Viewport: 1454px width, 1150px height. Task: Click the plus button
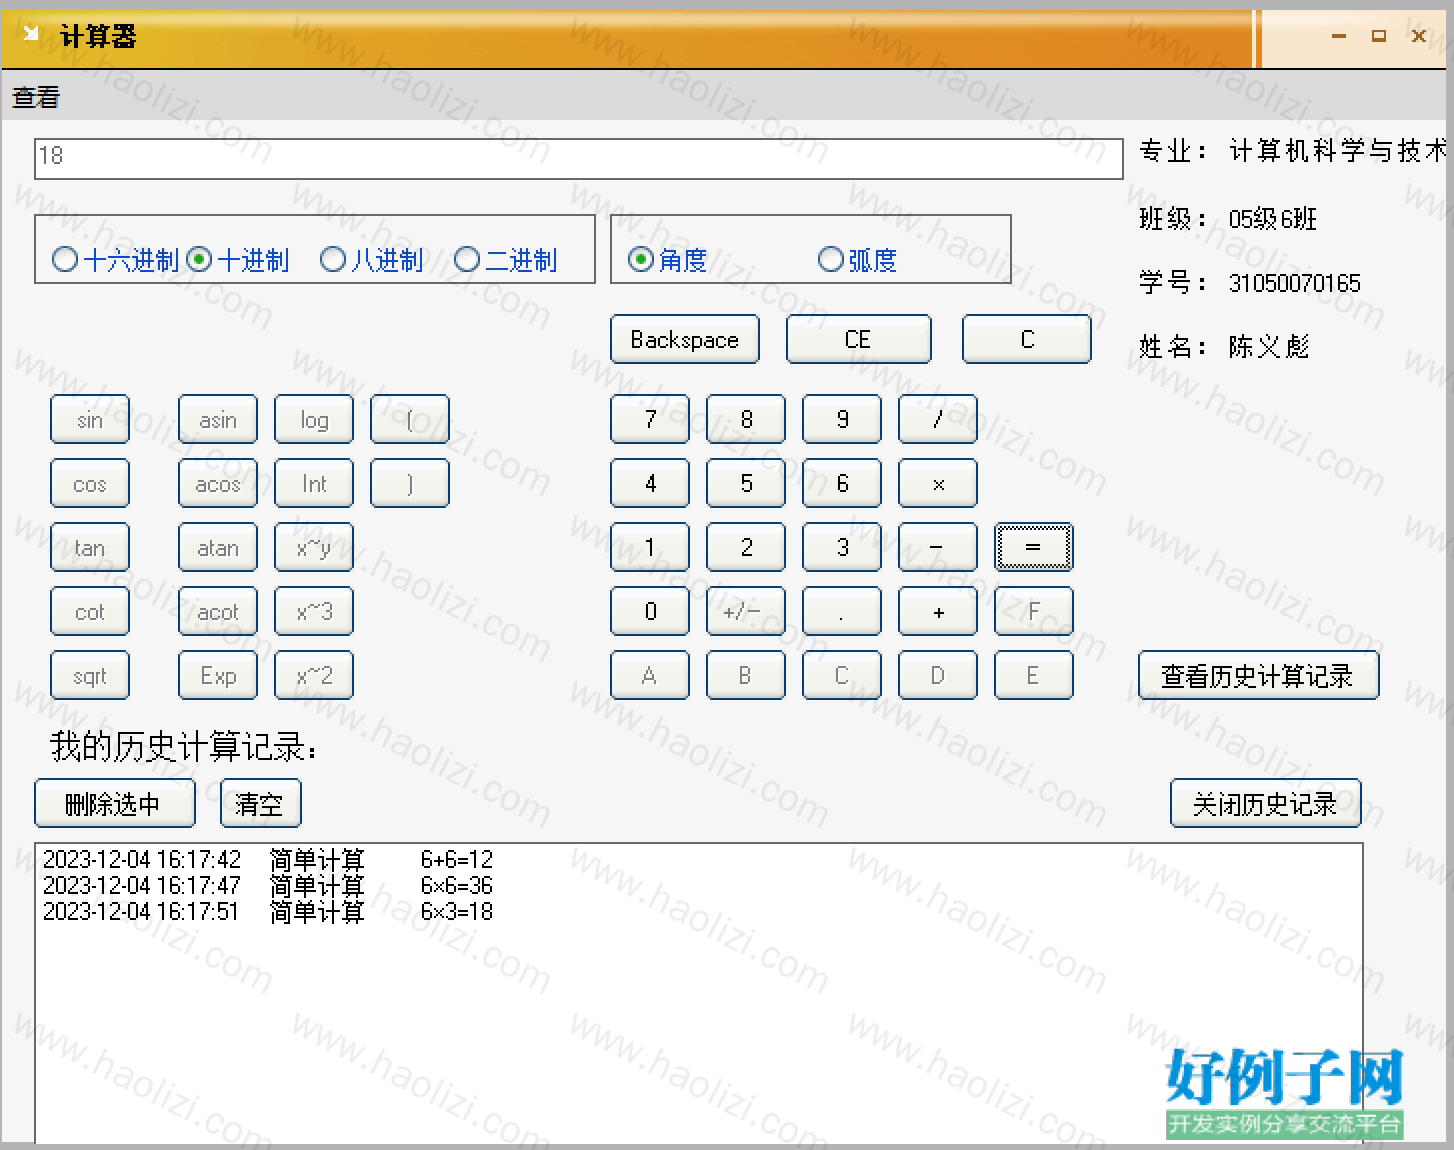[938, 611]
